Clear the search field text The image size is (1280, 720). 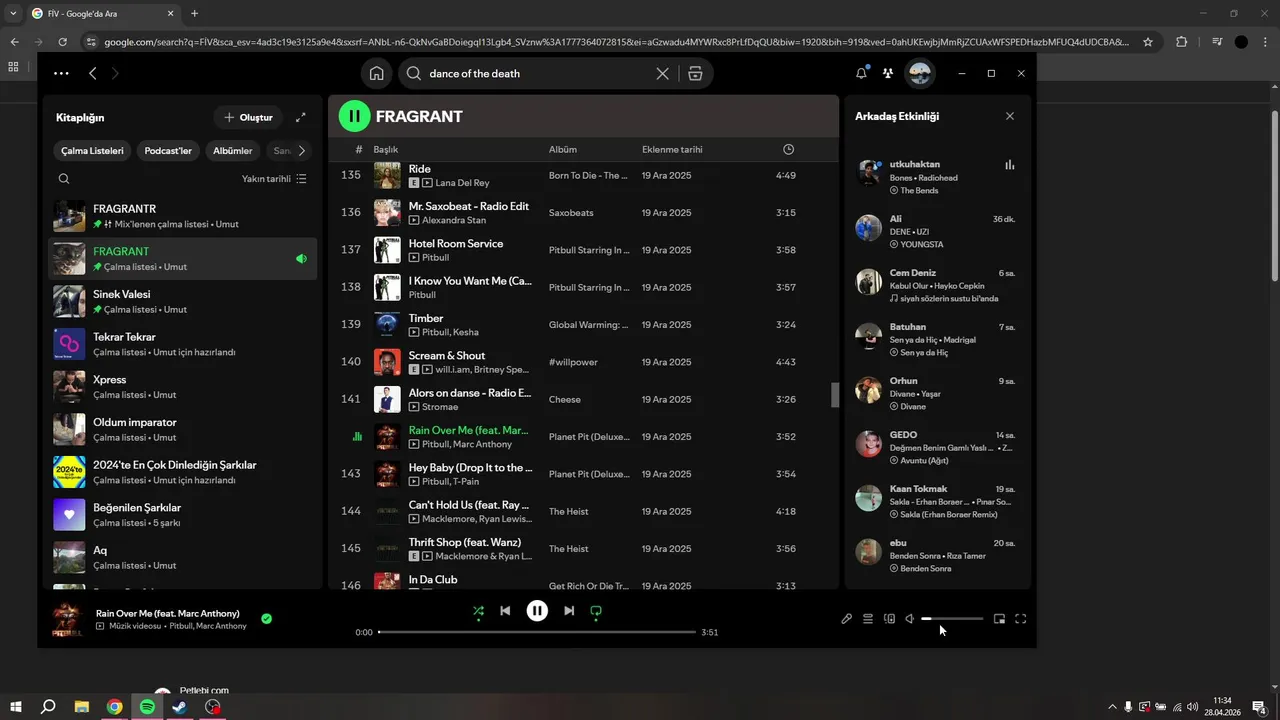[x=662, y=73]
